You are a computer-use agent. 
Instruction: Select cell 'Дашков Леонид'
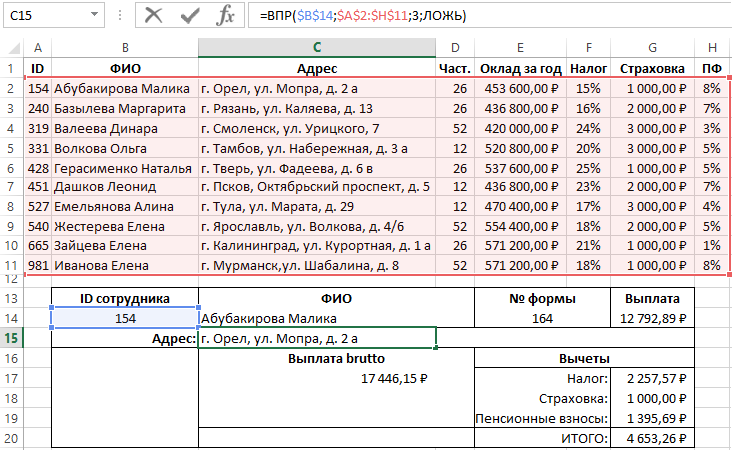point(125,187)
